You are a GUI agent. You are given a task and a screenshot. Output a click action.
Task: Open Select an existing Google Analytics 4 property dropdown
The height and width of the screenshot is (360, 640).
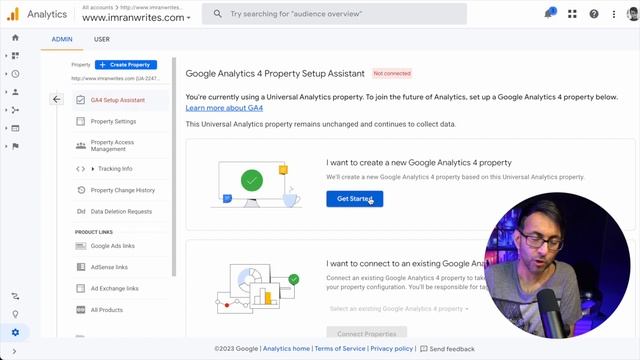(x=399, y=309)
